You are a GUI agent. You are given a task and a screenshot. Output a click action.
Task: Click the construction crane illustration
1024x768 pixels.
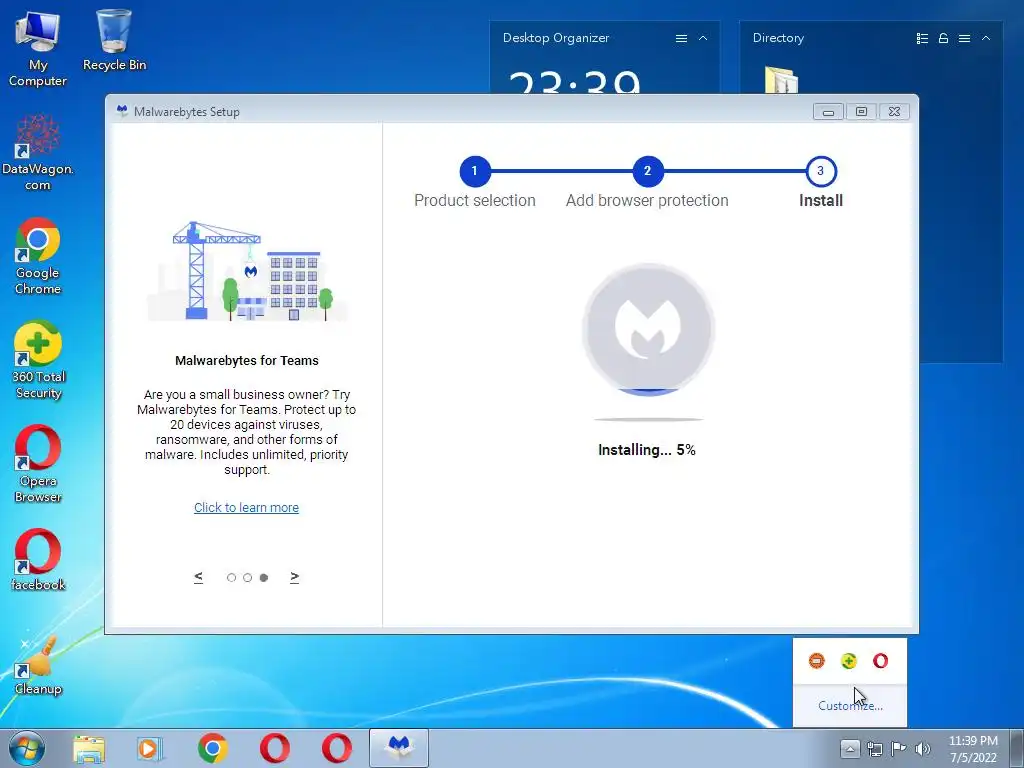247,271
